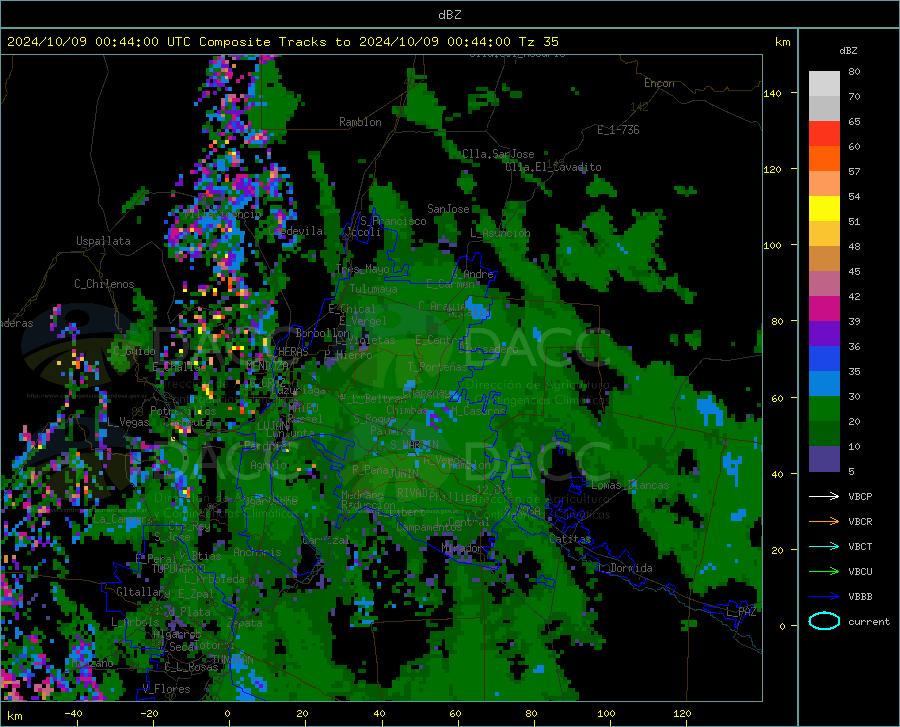Select the yellow 51-54 dBZ color swatch
Image resolution: width=900 pixels, height=727 pixels.
coord(824,209)
